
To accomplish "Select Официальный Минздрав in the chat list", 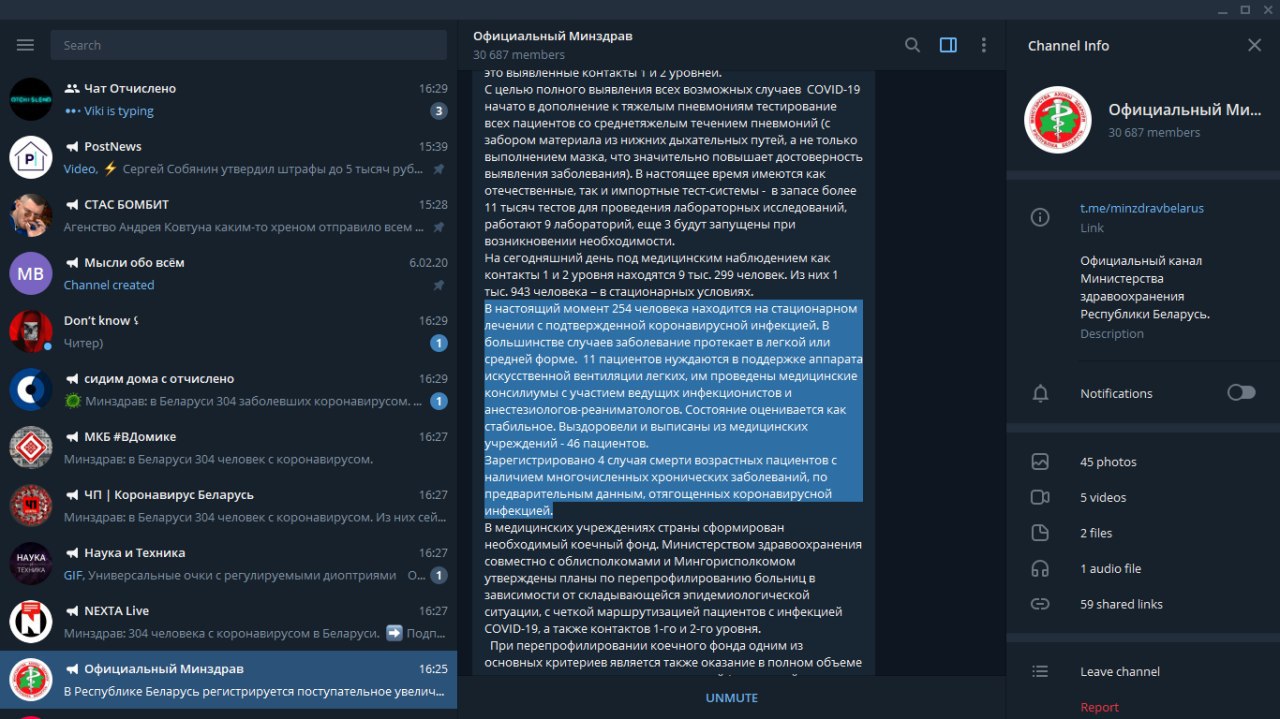I will click(x=229, y=679).
